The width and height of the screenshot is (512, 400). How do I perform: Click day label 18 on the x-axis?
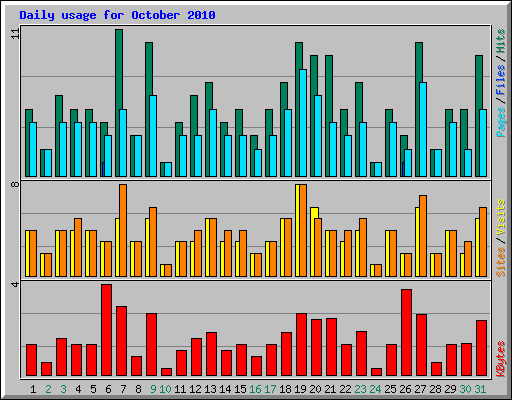coord(285,389)
